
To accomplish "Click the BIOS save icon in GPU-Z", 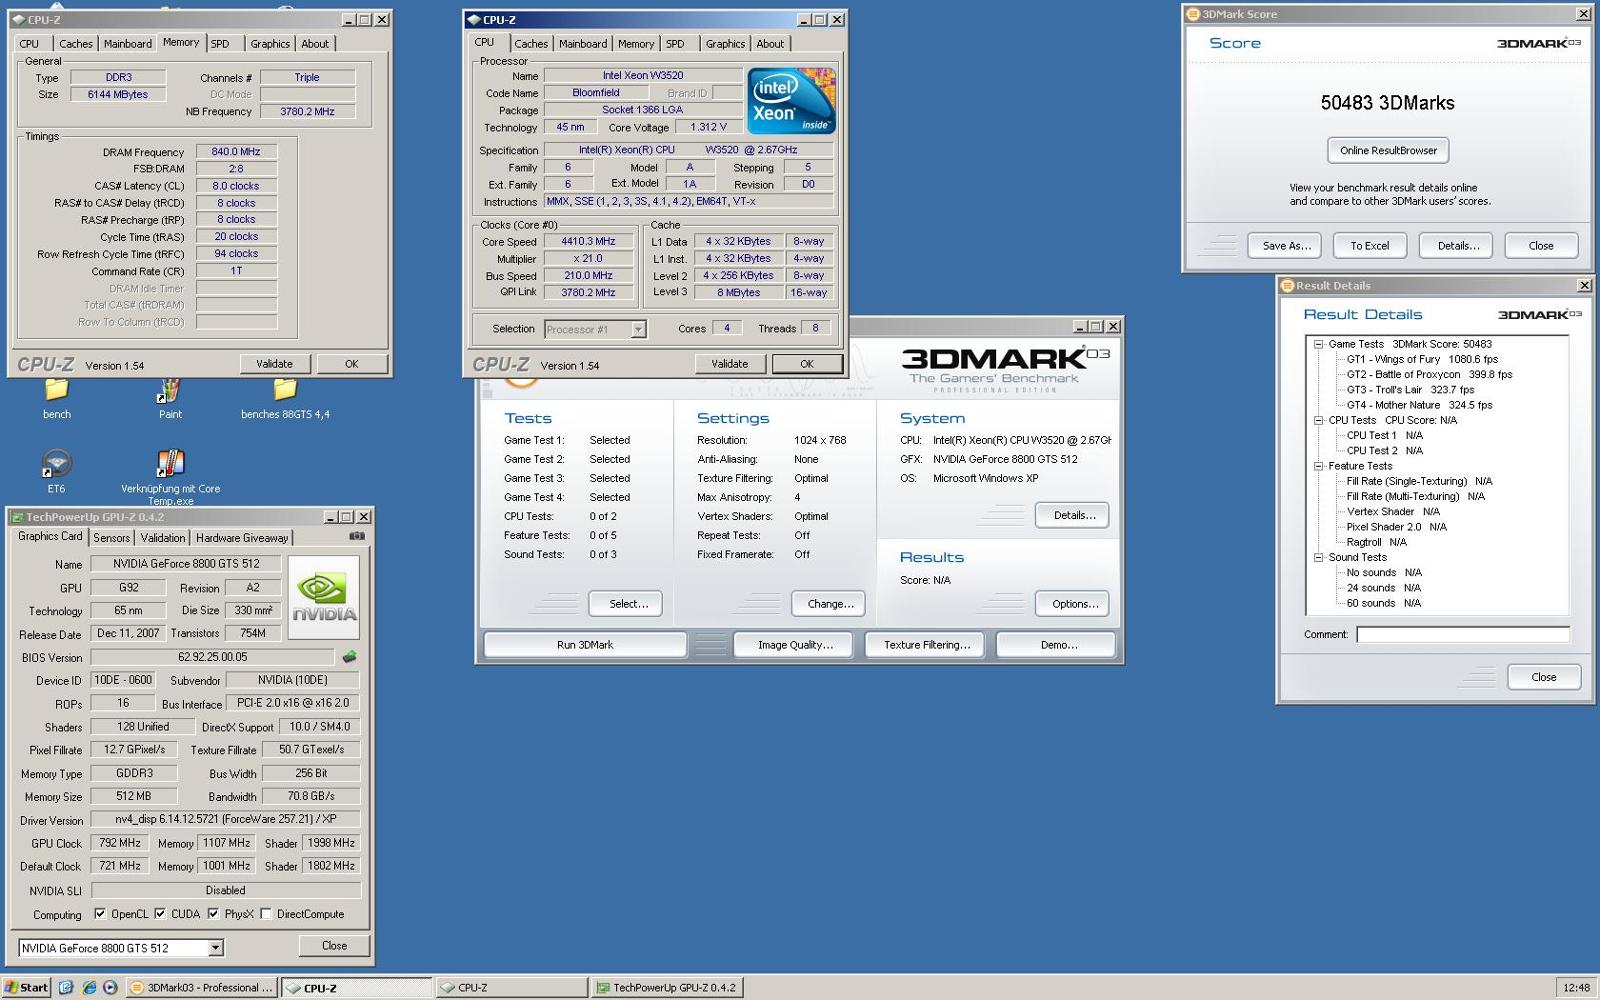I will pyautogui.click(x=349, y=657).
